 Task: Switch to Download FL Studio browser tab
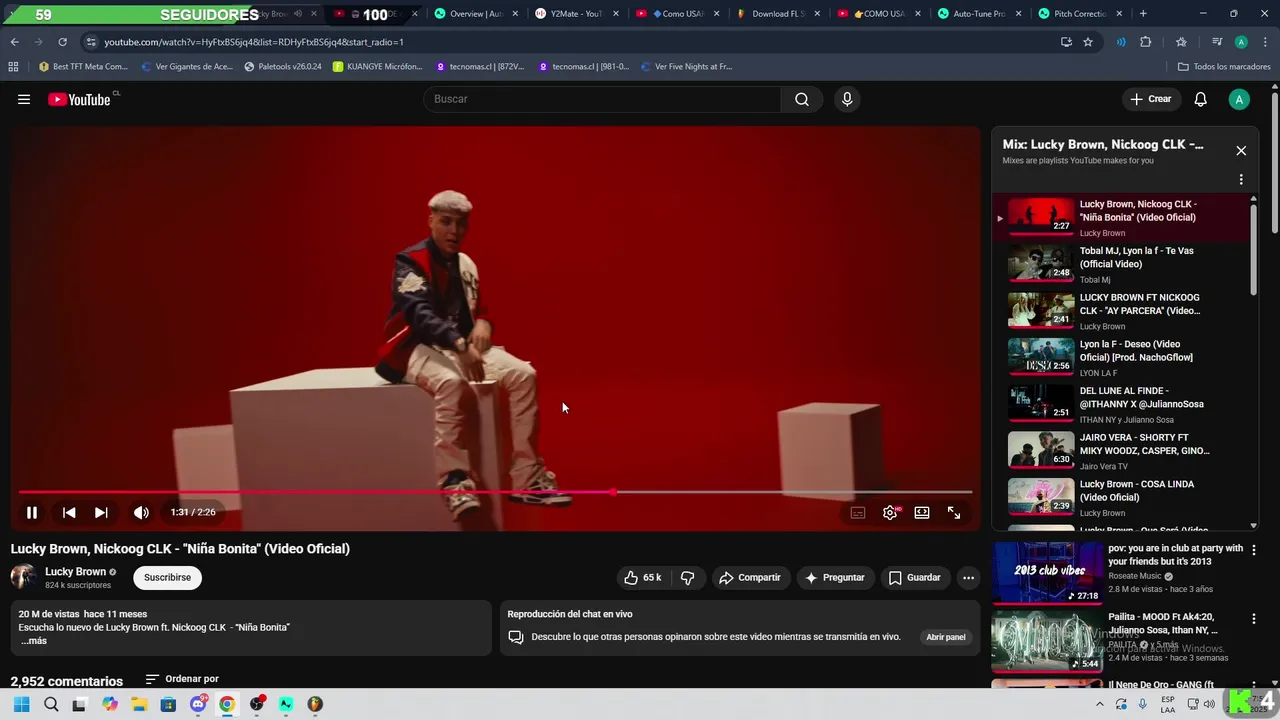[778, 14]
